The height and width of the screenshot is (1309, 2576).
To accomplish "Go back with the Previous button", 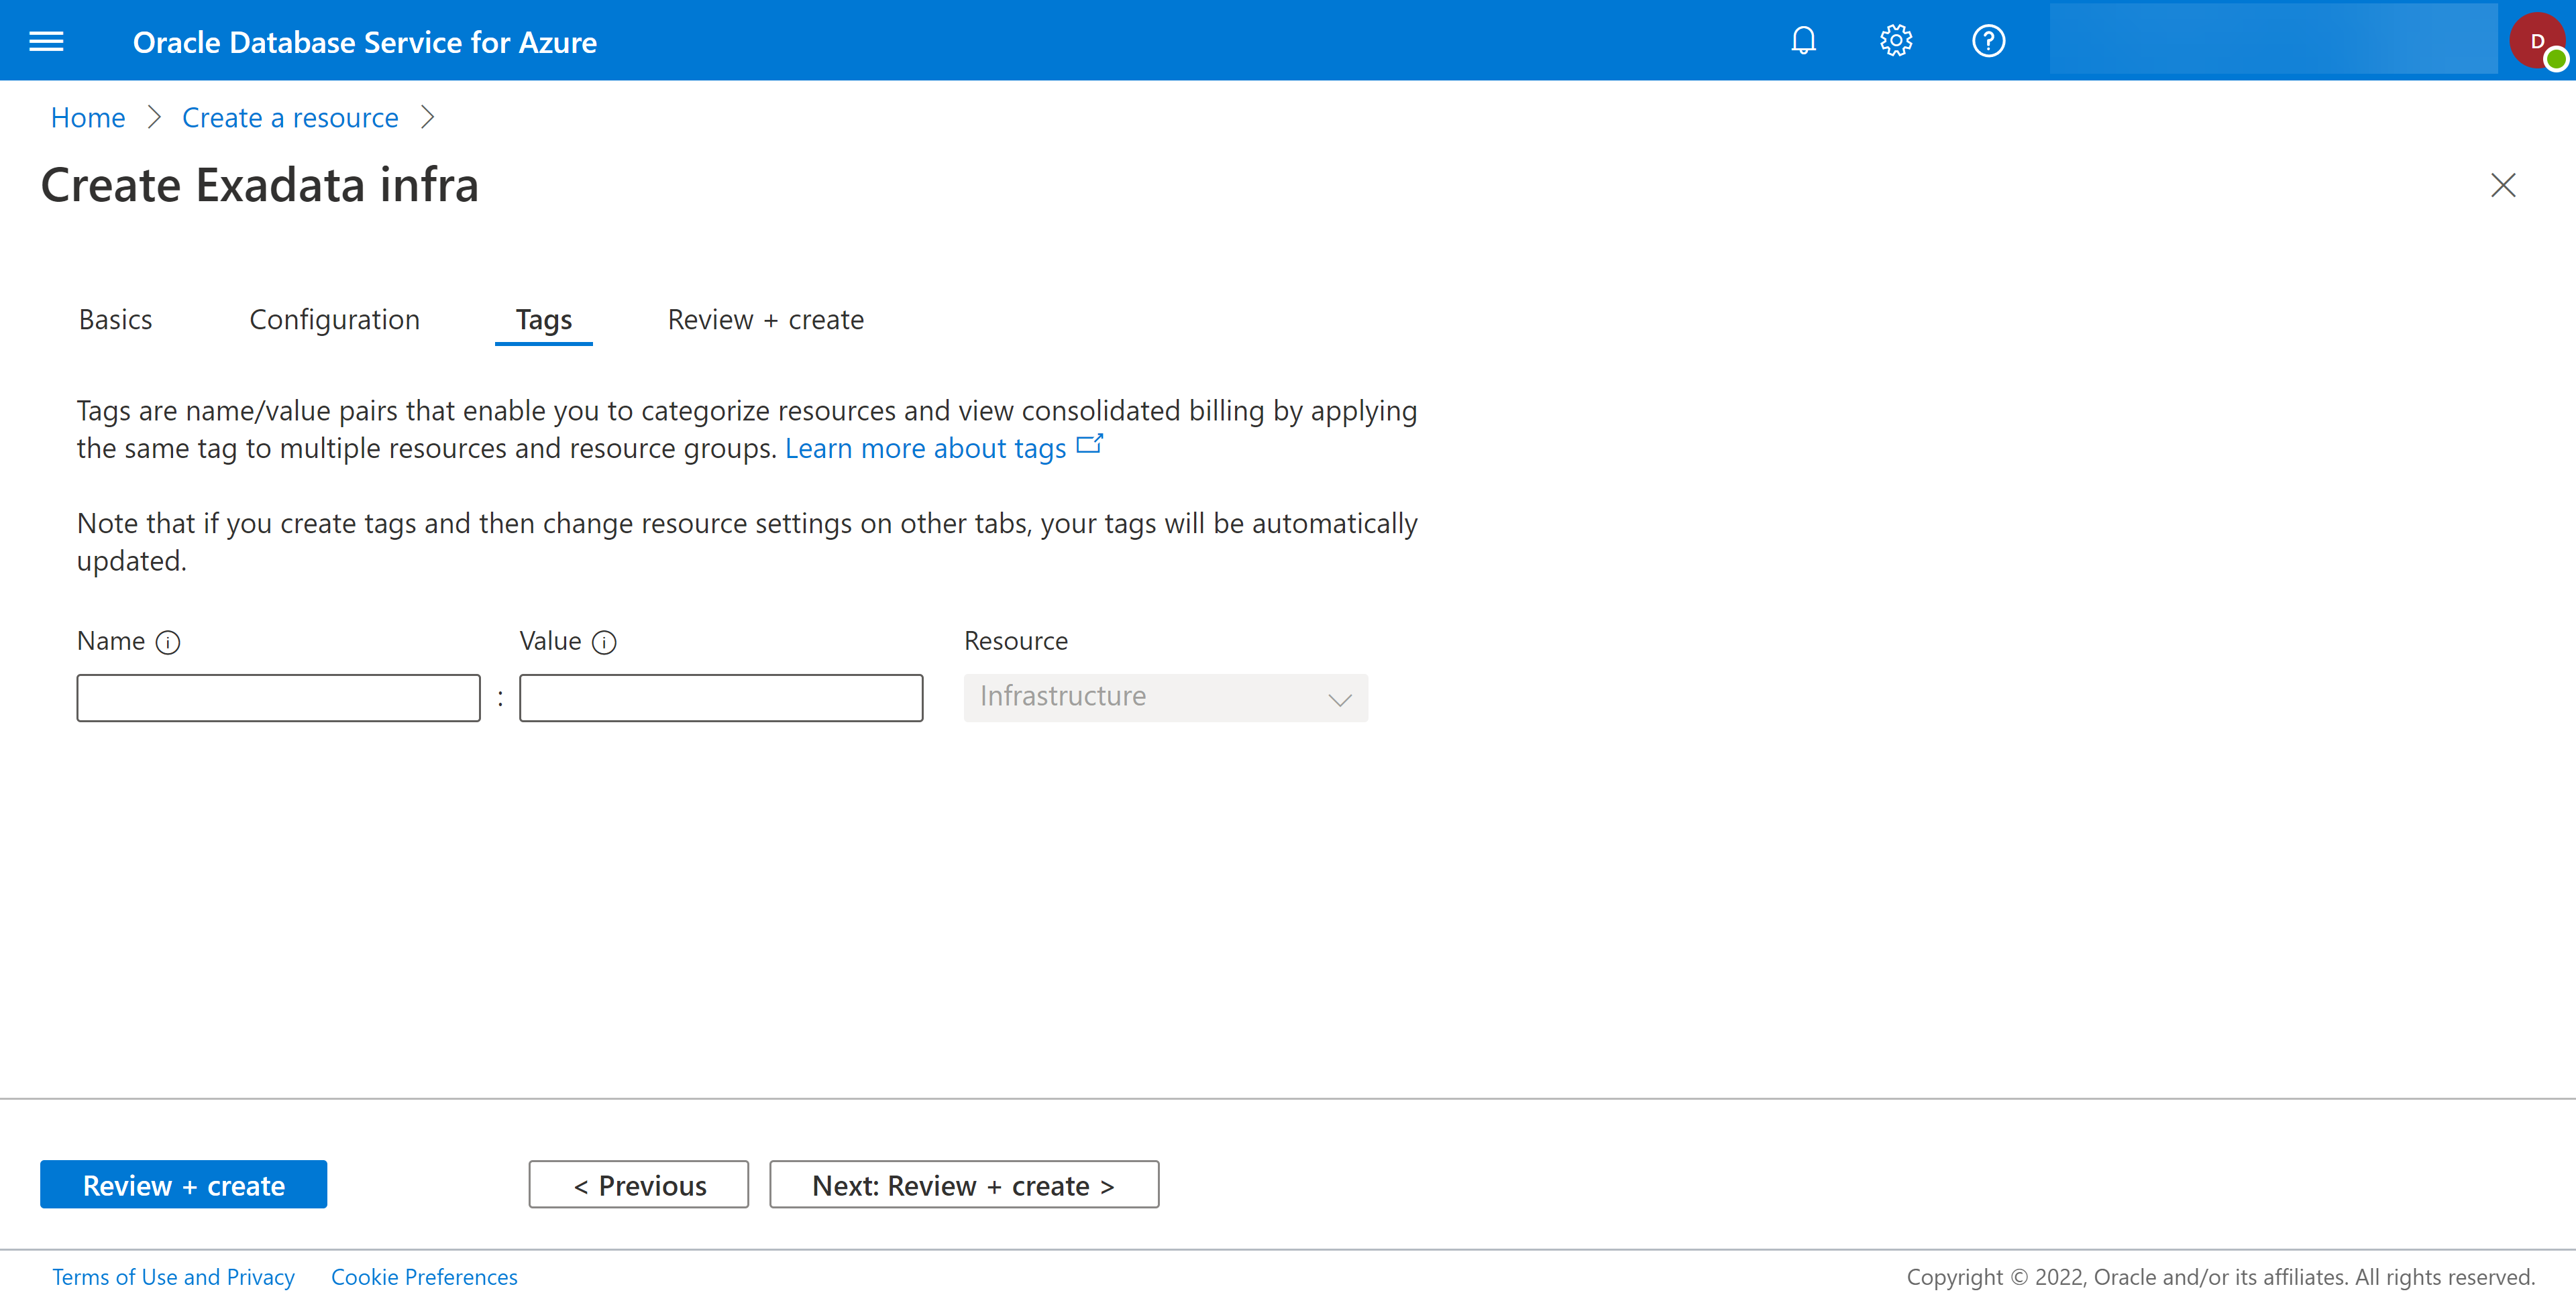I will point(638,1185).
